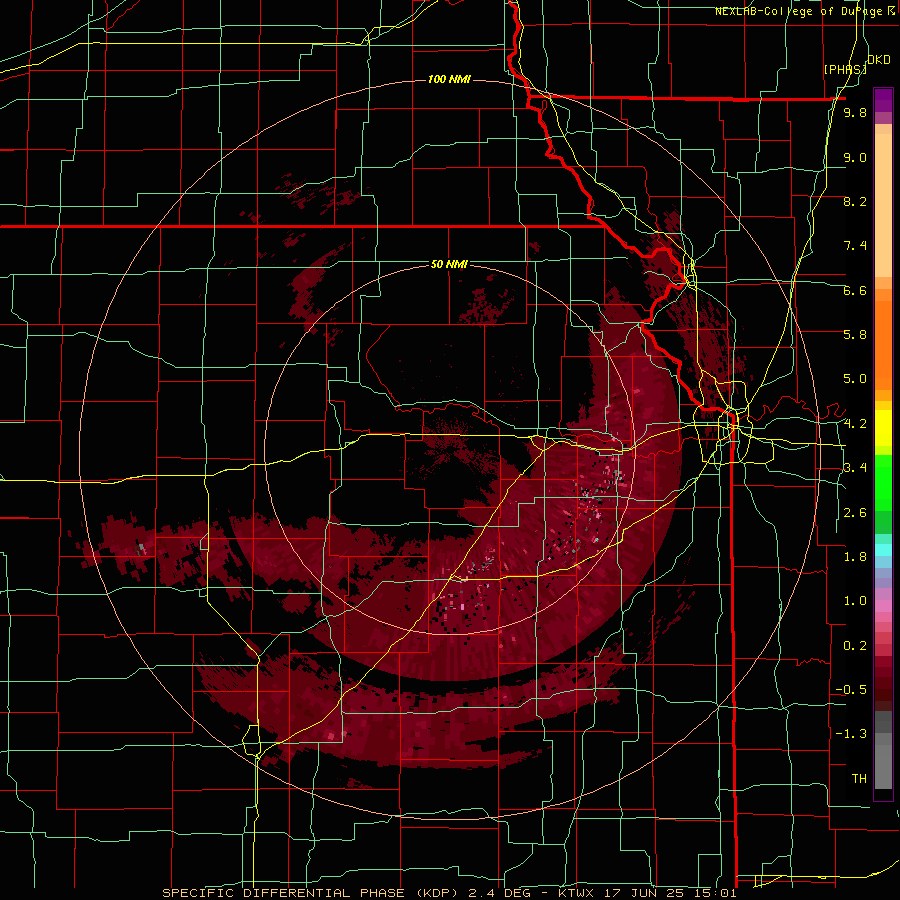The width and height of the screenshot is (900, 900).
Task: Click the 3.4 scale value
Action: coord(855,468)
